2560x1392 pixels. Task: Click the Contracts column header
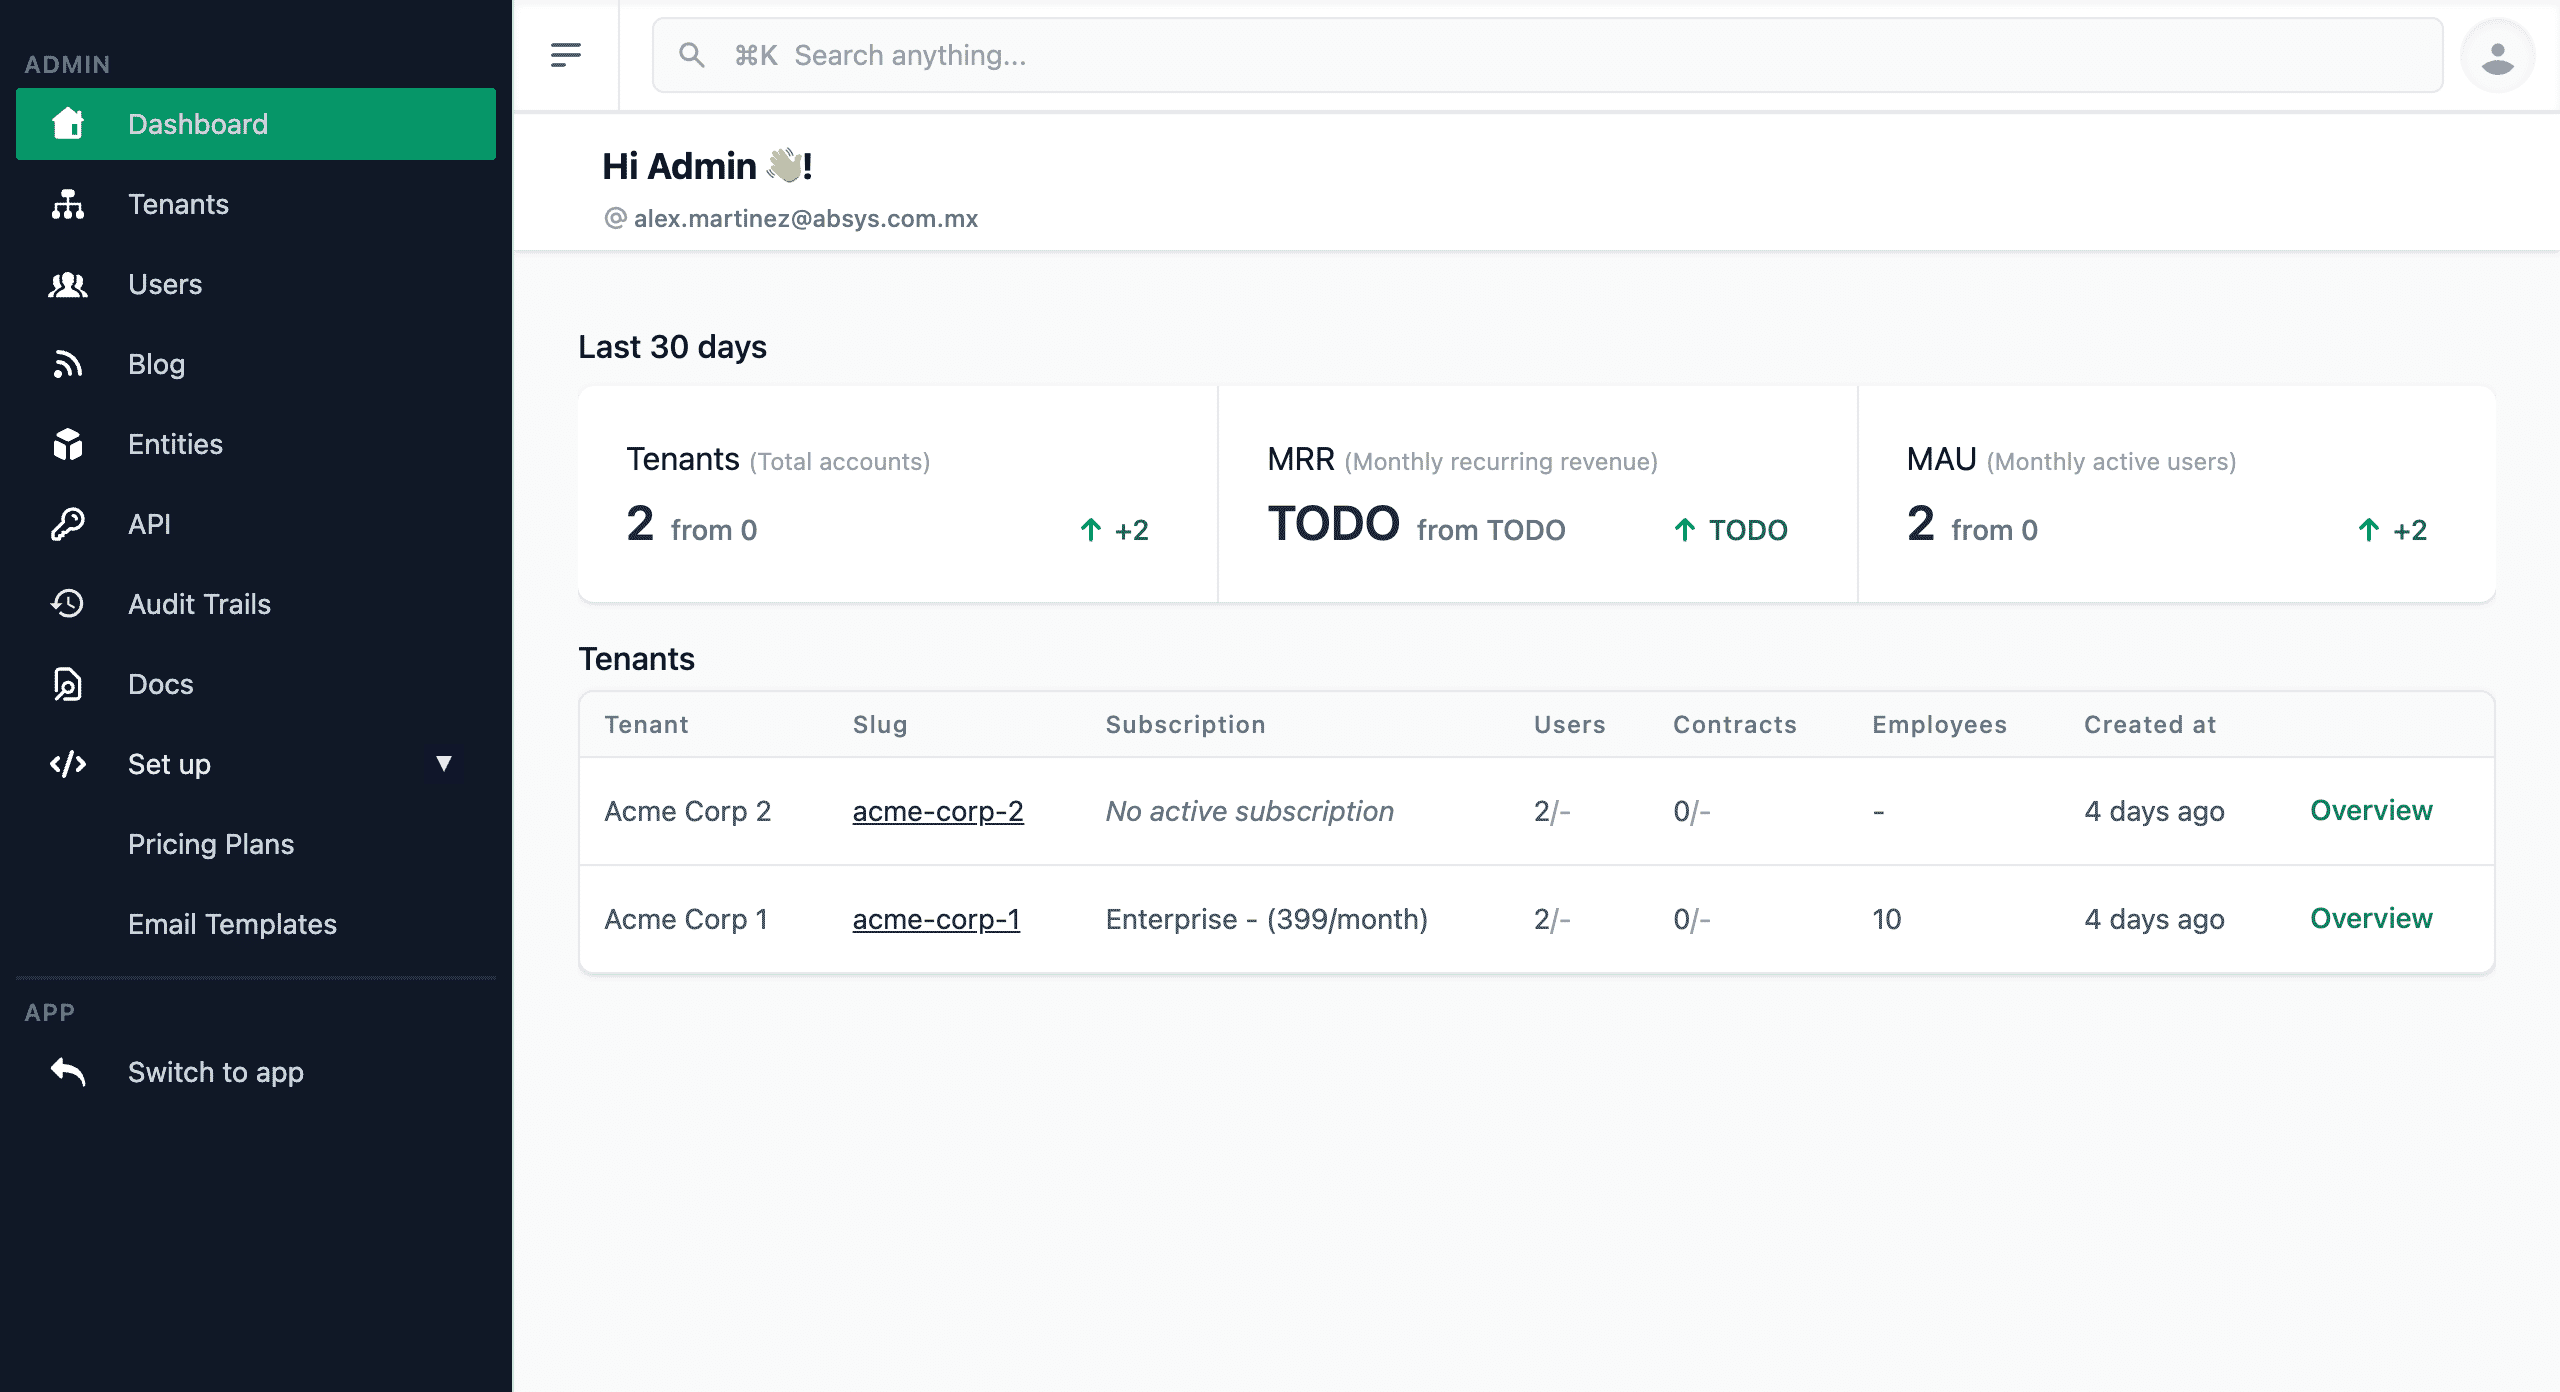1735,725
